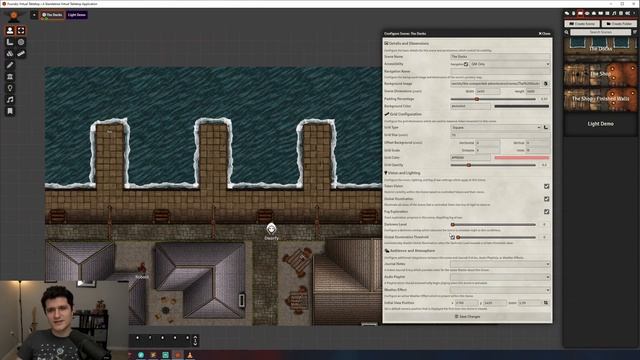Pick the Measure Distance ruler sub-tool
The image size is (640, 360).
point(21,53)
